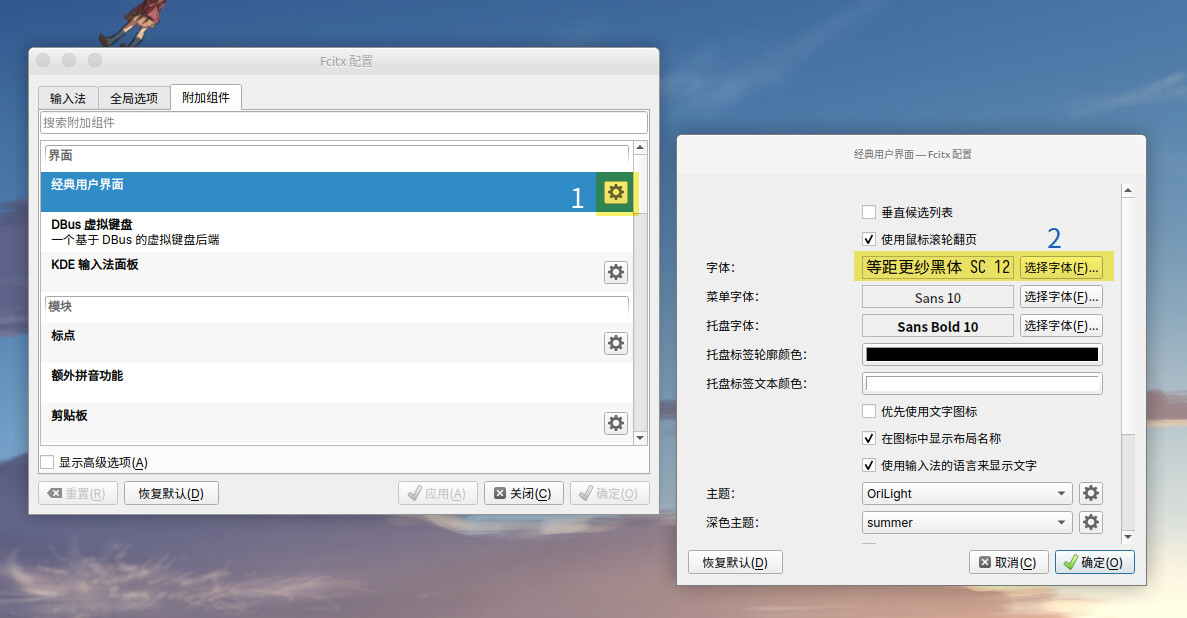1187x618 pixels.
Task: Select the KDE 输入法面板 addon row
Action: 336,272
